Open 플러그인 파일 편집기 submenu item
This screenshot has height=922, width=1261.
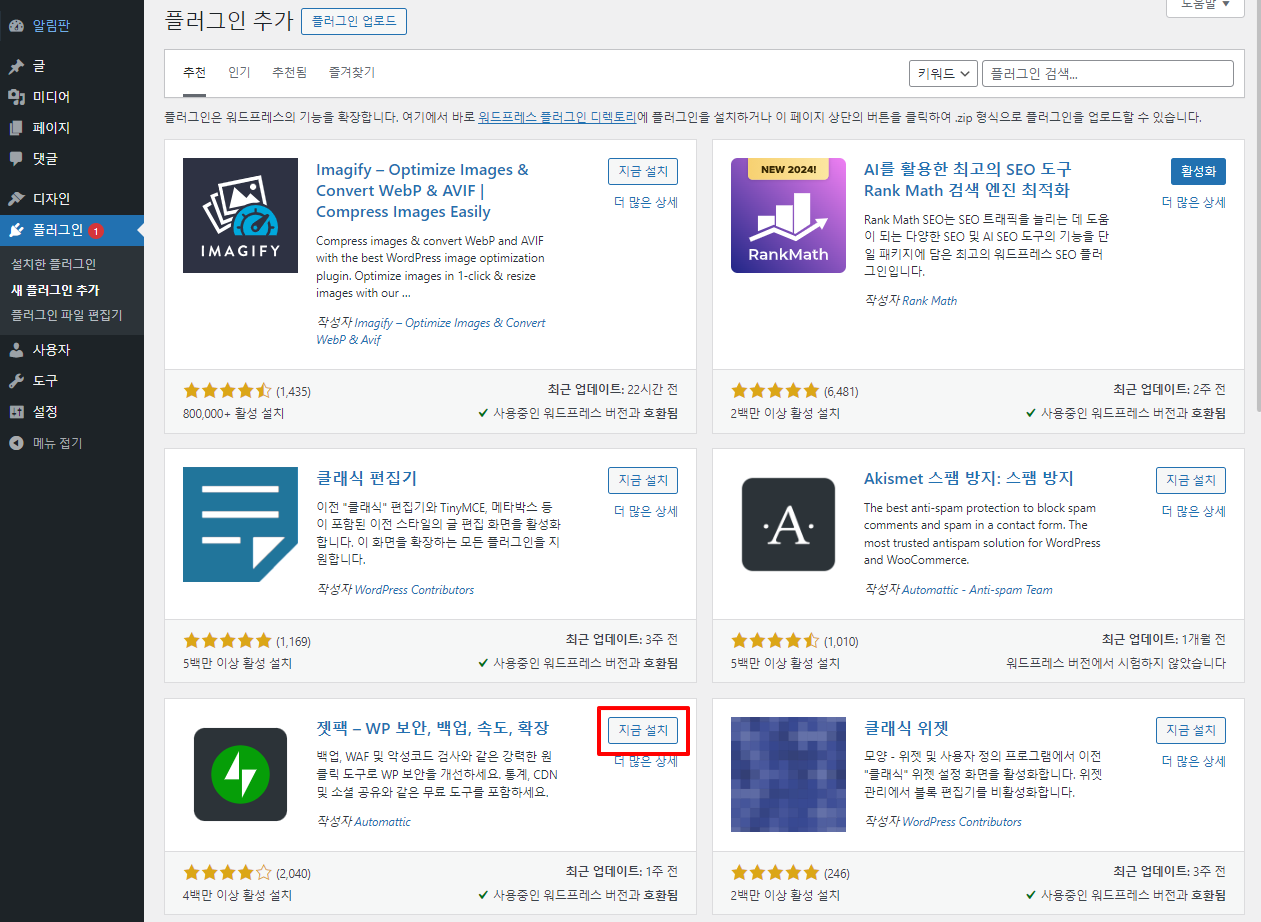[66, 315]
